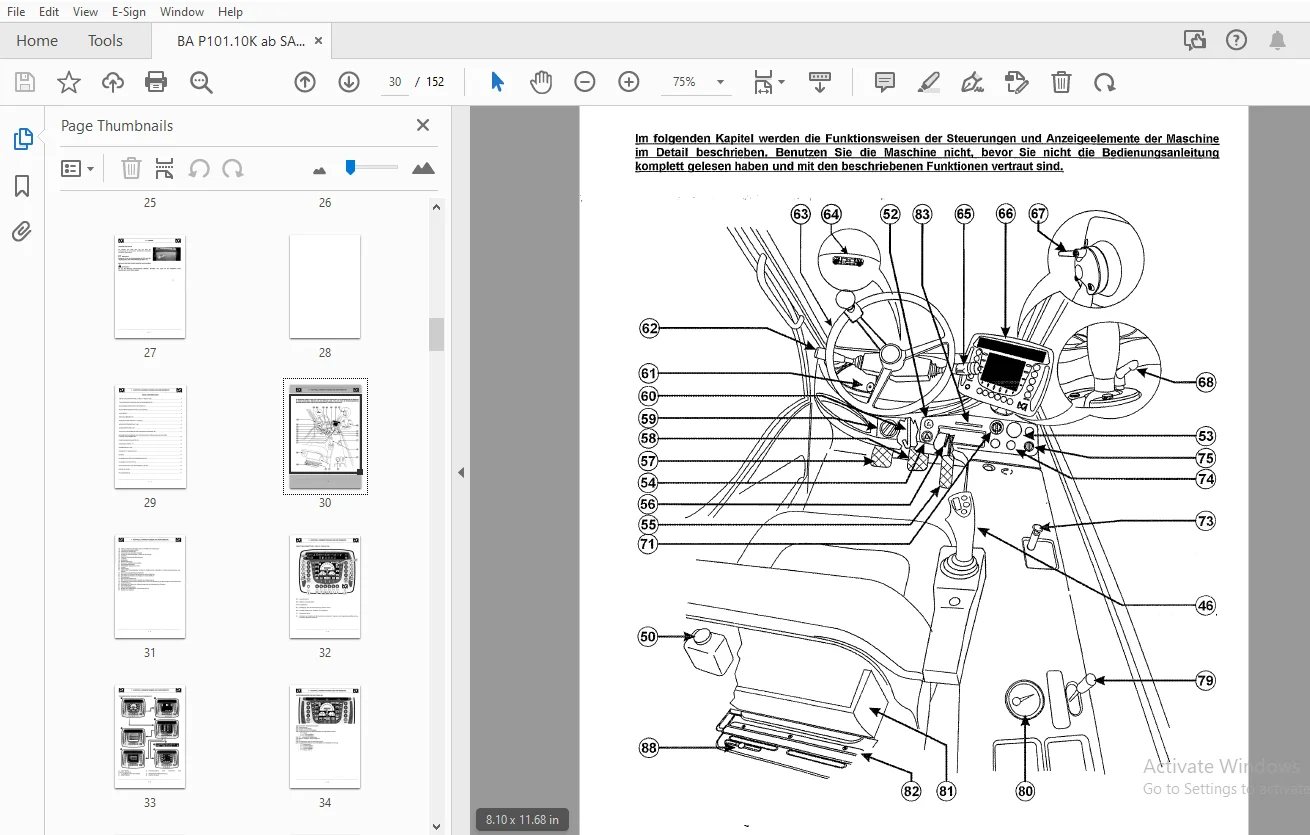
Task: Choose the Selection arrow tool
Action: point(497,82)
